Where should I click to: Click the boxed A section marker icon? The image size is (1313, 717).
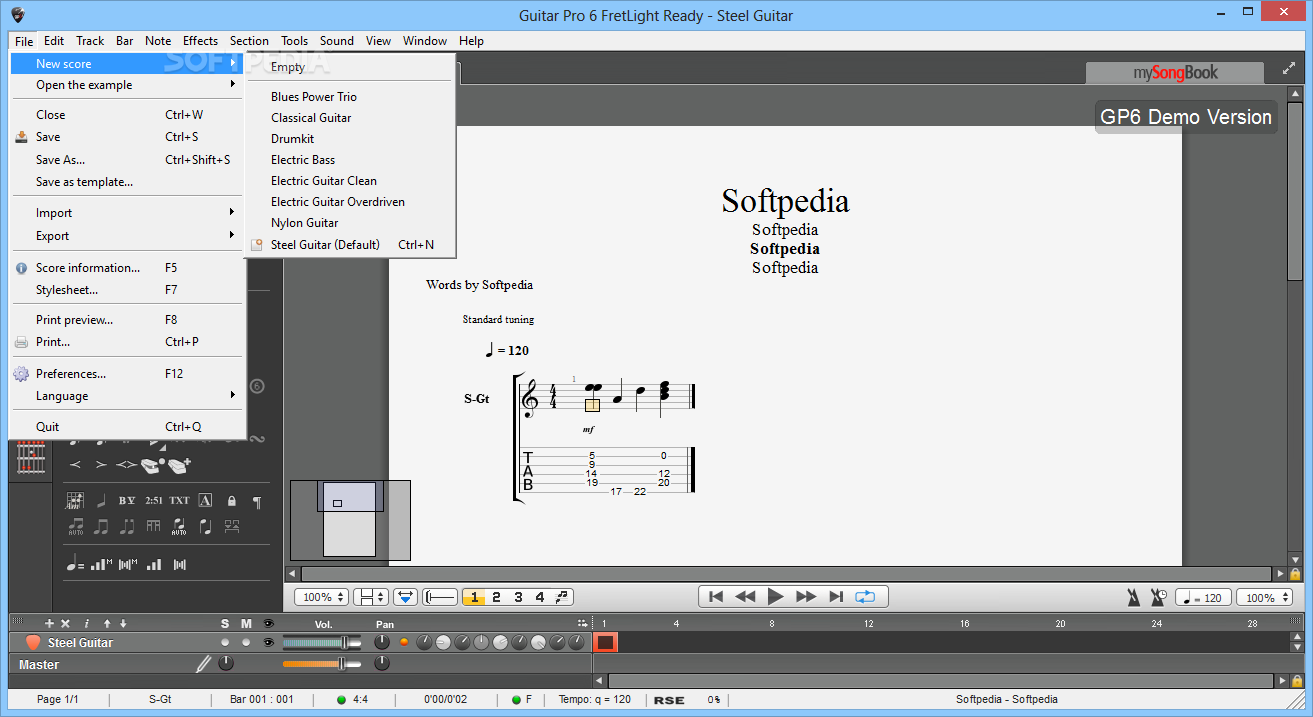click(x=205, y=500)
